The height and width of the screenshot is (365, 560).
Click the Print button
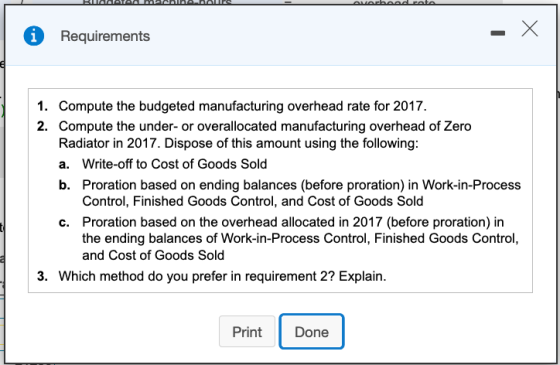(247, 332)
